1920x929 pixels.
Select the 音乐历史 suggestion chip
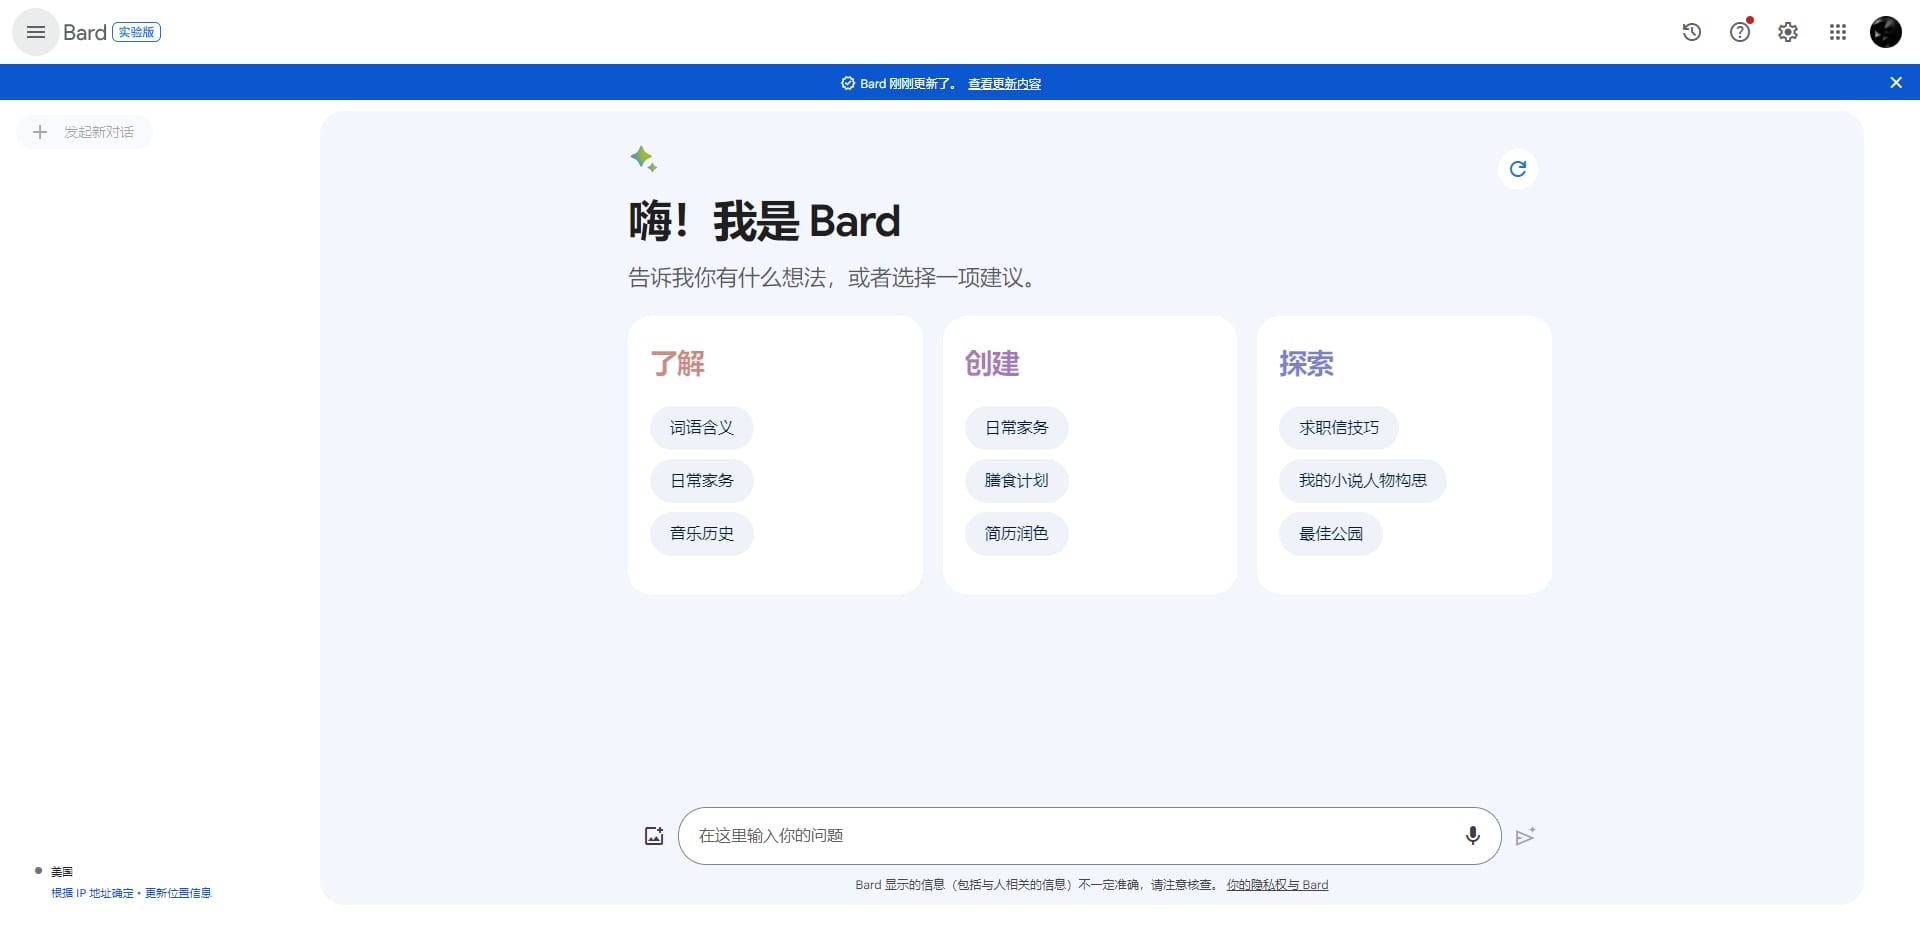pyautogui.click(x=702, y=534)
